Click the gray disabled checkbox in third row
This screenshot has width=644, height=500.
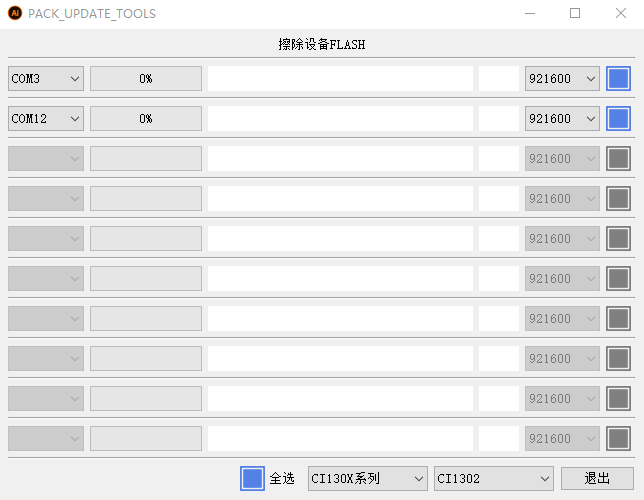(x=618, y=159)
